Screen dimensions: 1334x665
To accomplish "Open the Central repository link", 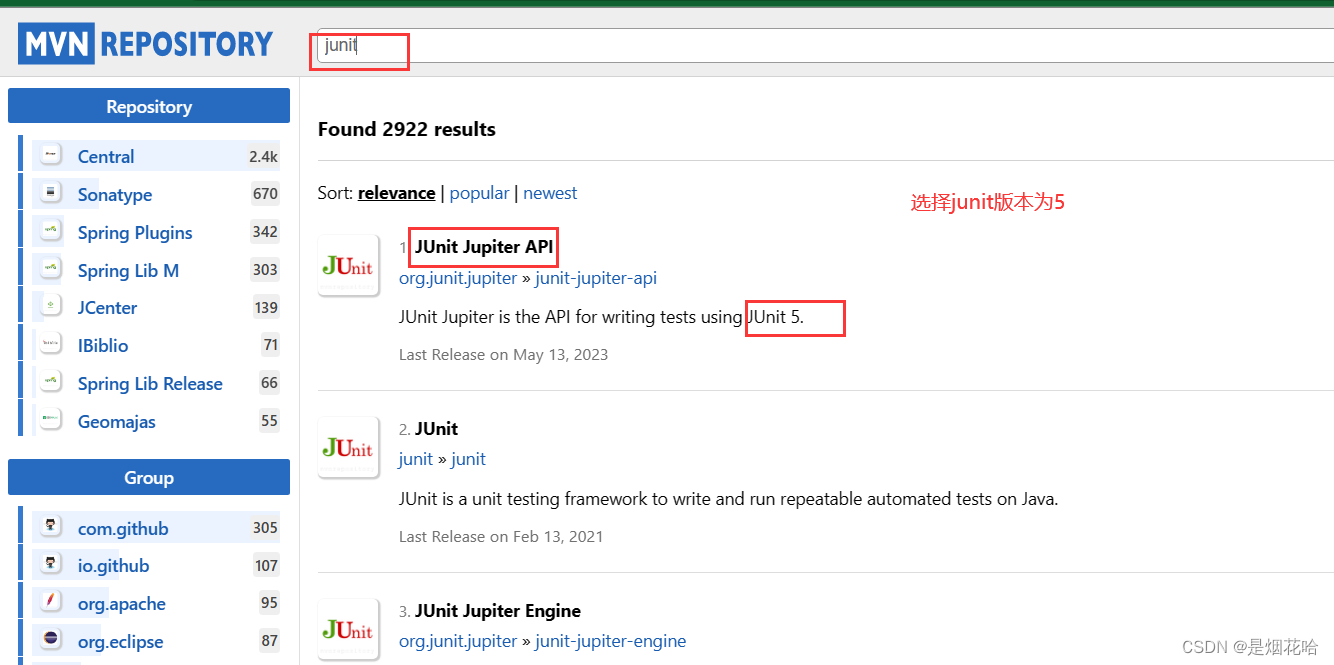I will coord(106,156).
